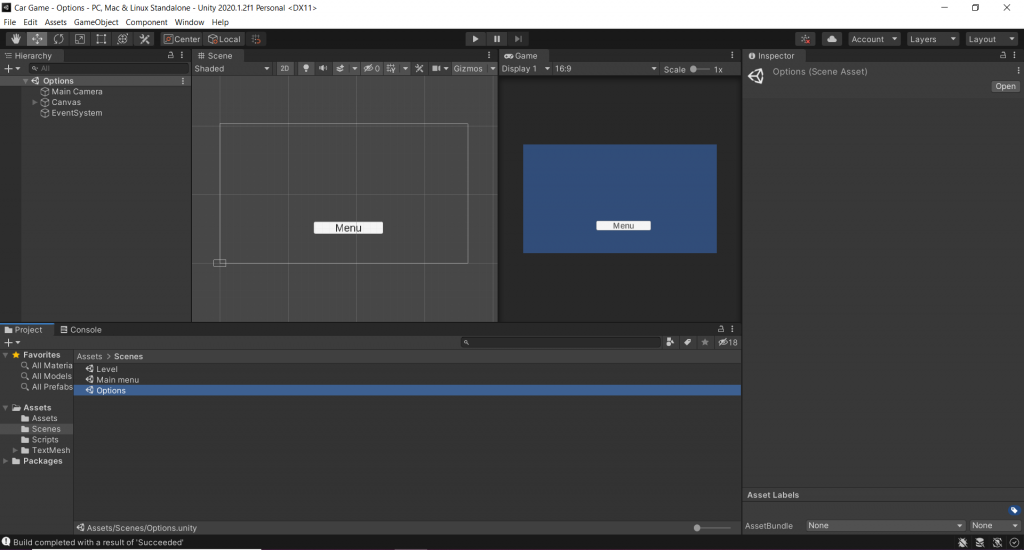The width and height of the screenshot is (1024, 550).
Task: Open the GameObject menu
Action: [x=96, y=22]
